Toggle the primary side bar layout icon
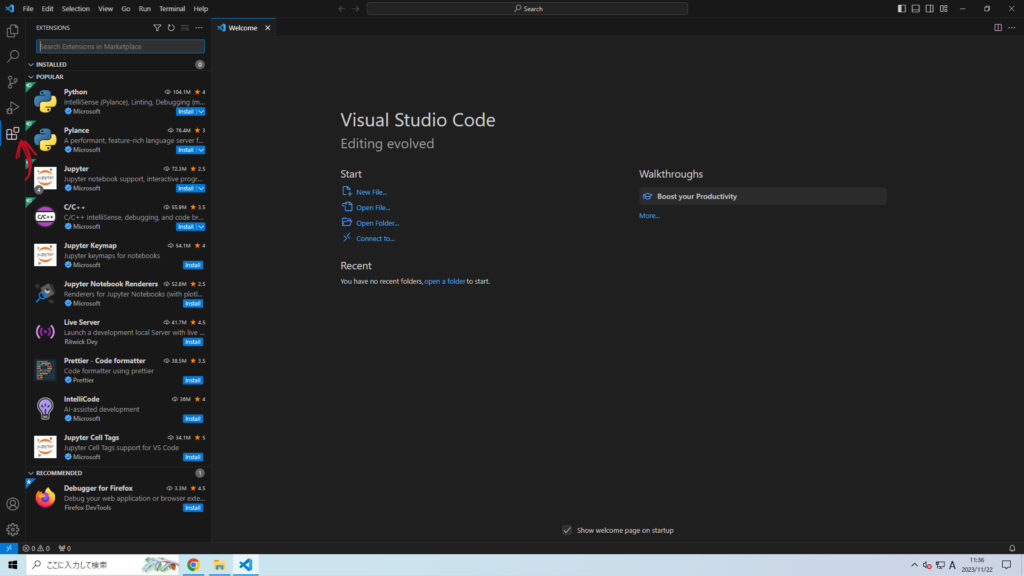 click(x=902, y=8)
